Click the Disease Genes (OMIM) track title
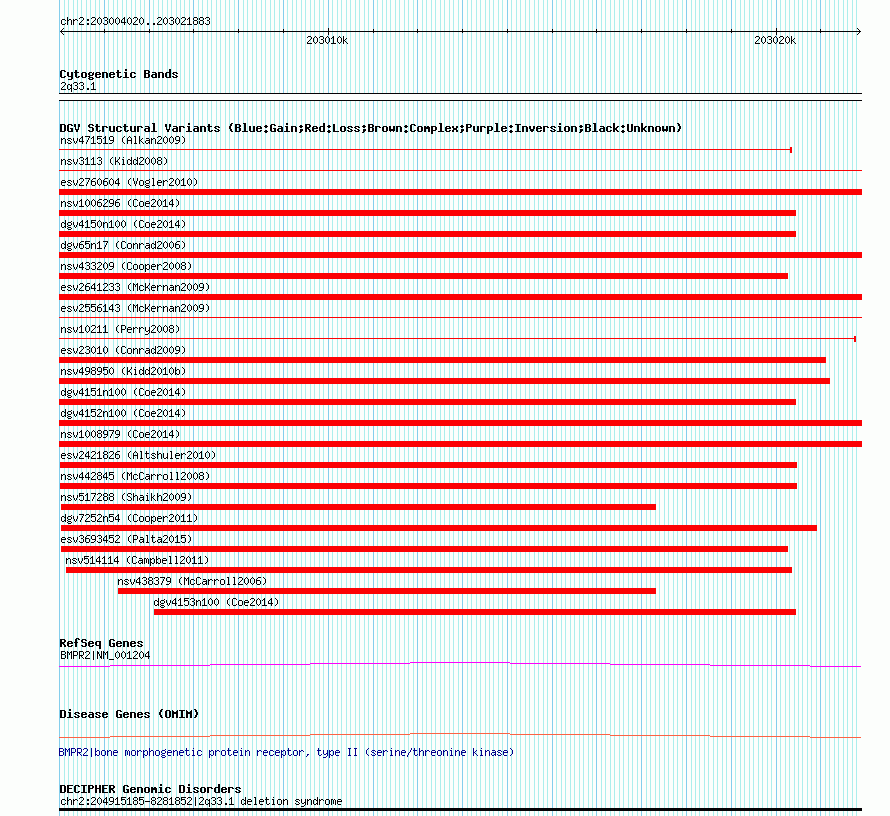The image size is (890, 816). [129, 714]
